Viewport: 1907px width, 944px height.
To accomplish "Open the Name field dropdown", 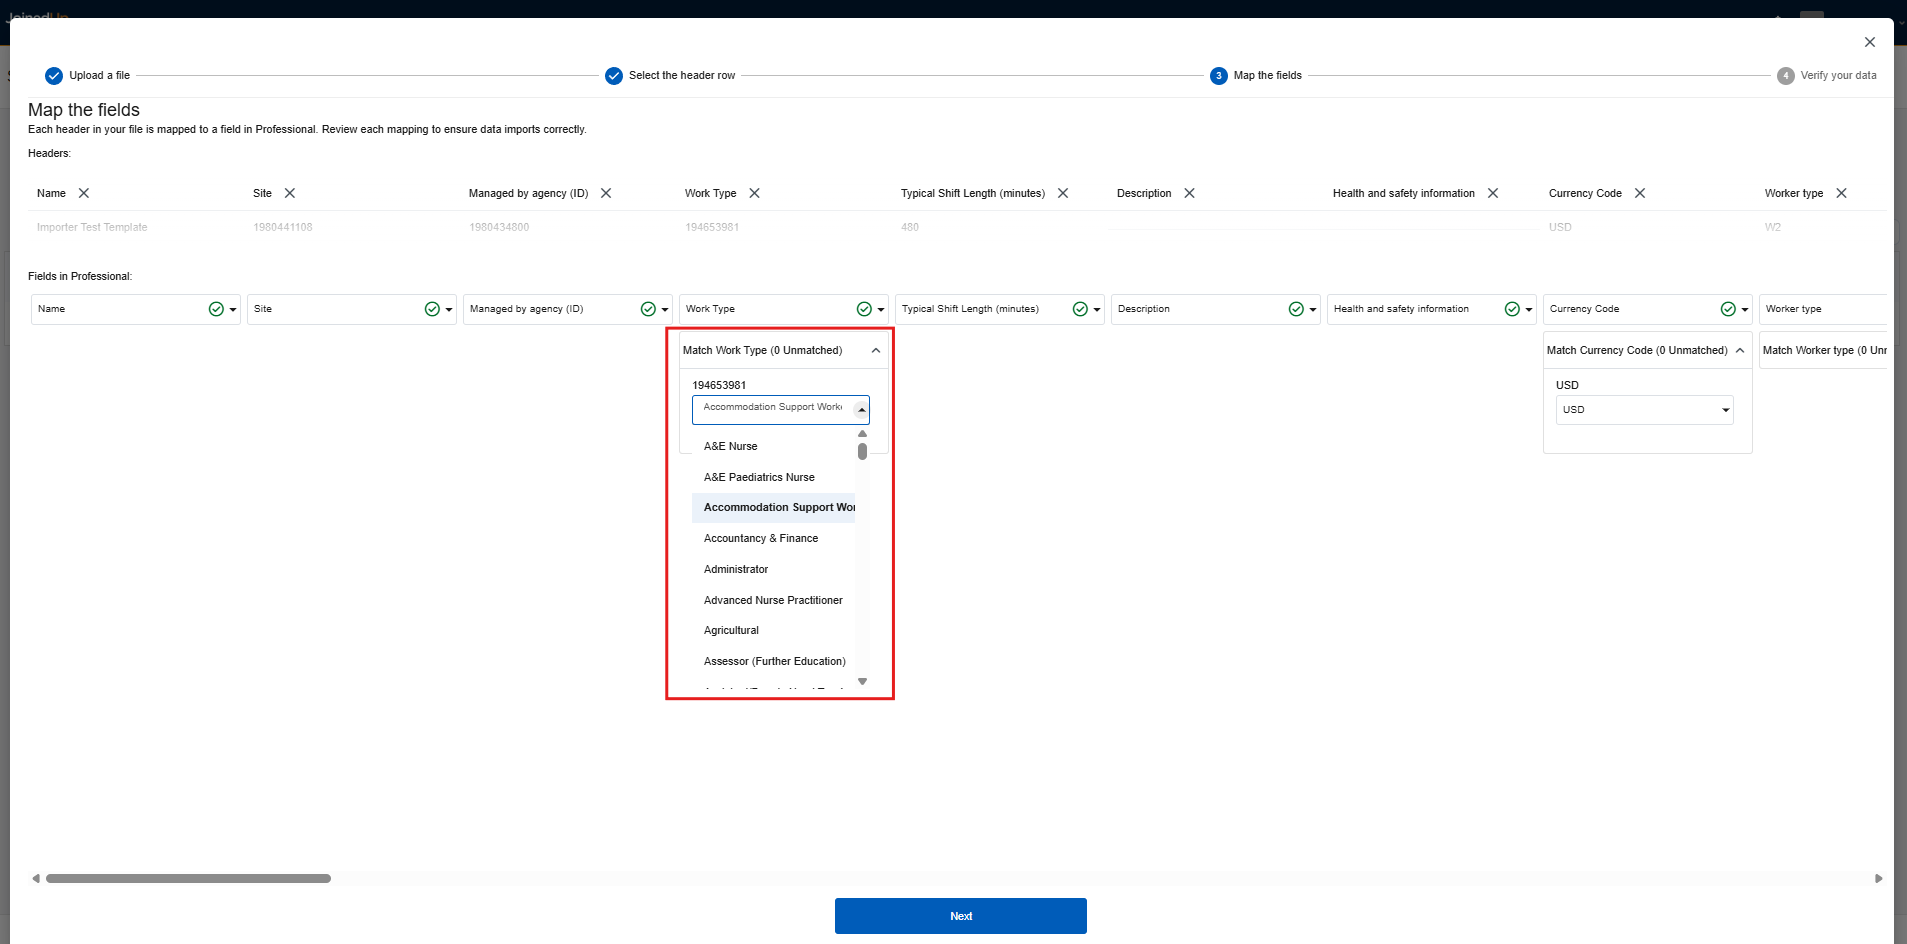I will [233, 310].
